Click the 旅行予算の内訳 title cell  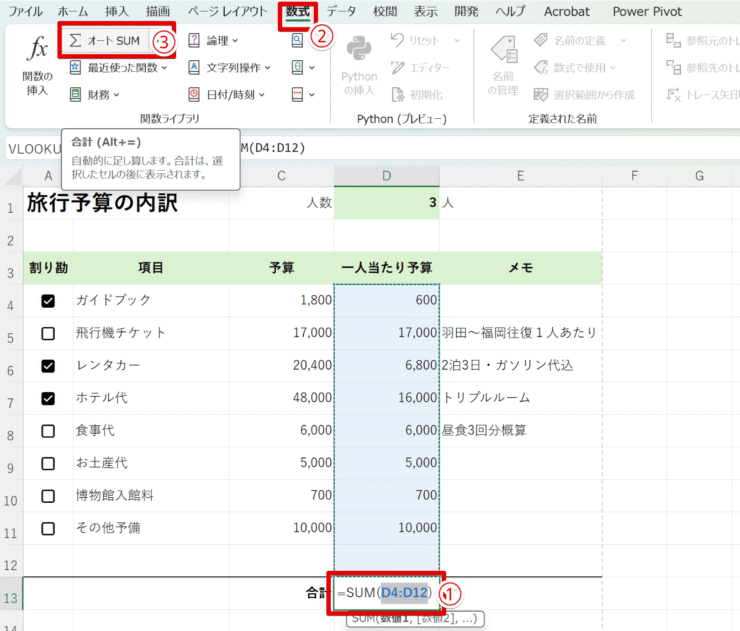point(102,203)
